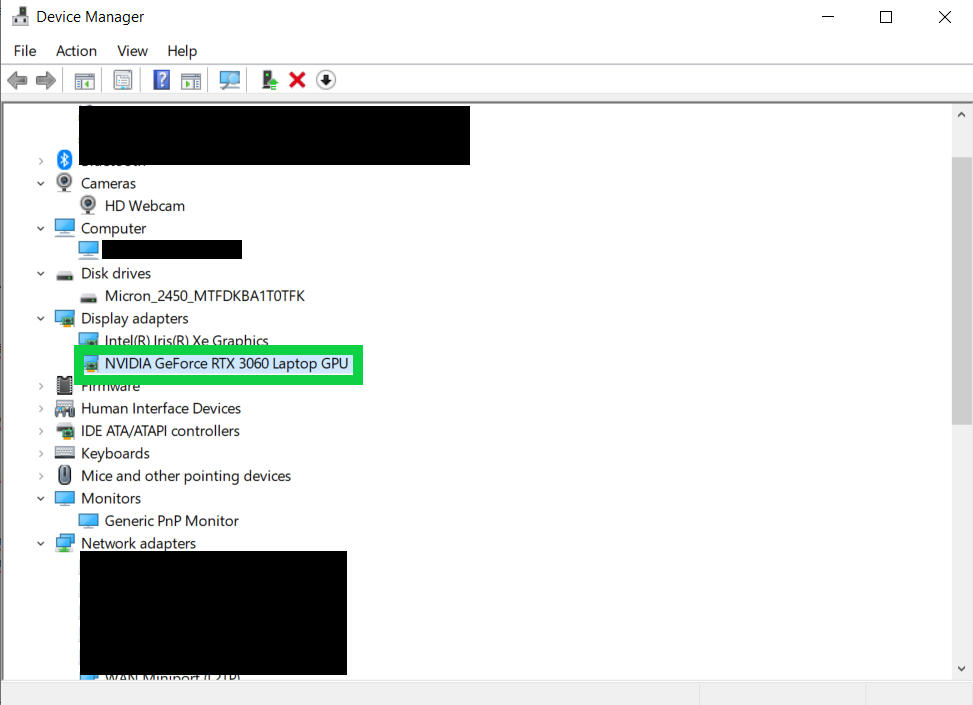Collapse the Cameras category
This screenshot has width=973, height=705.
coord(41,184)
